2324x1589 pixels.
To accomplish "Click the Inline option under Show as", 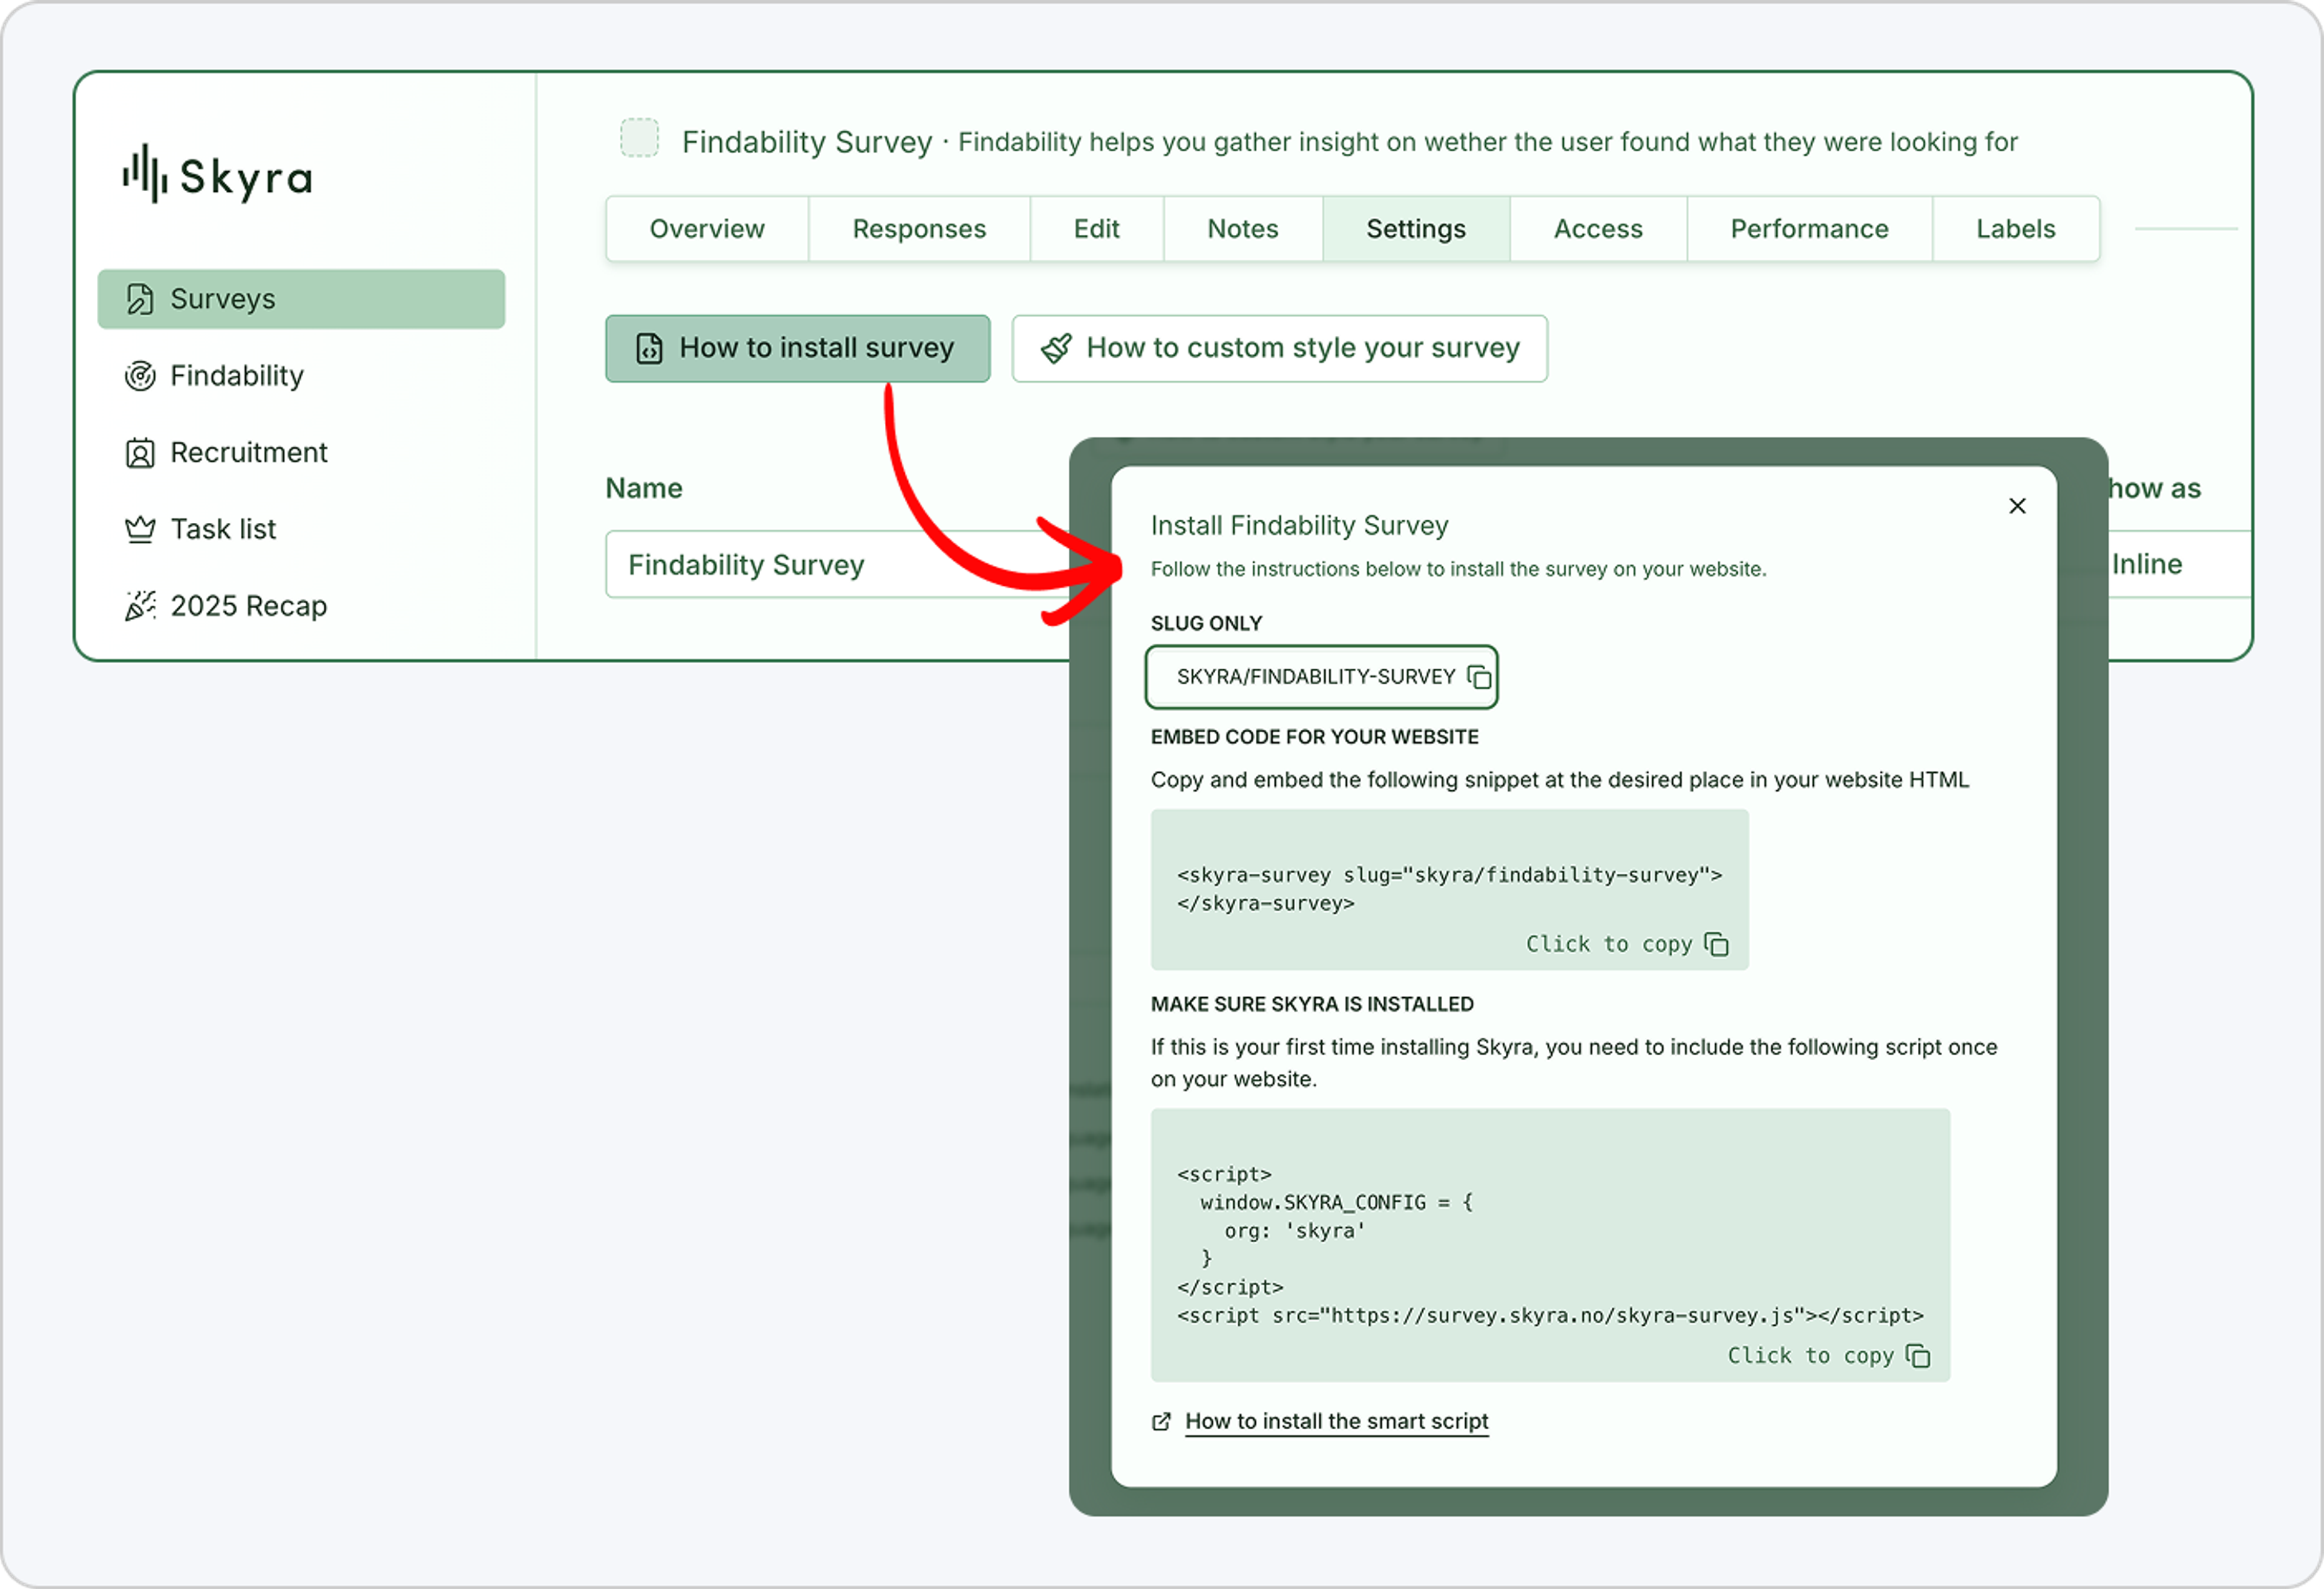I will click(2146, 564).
